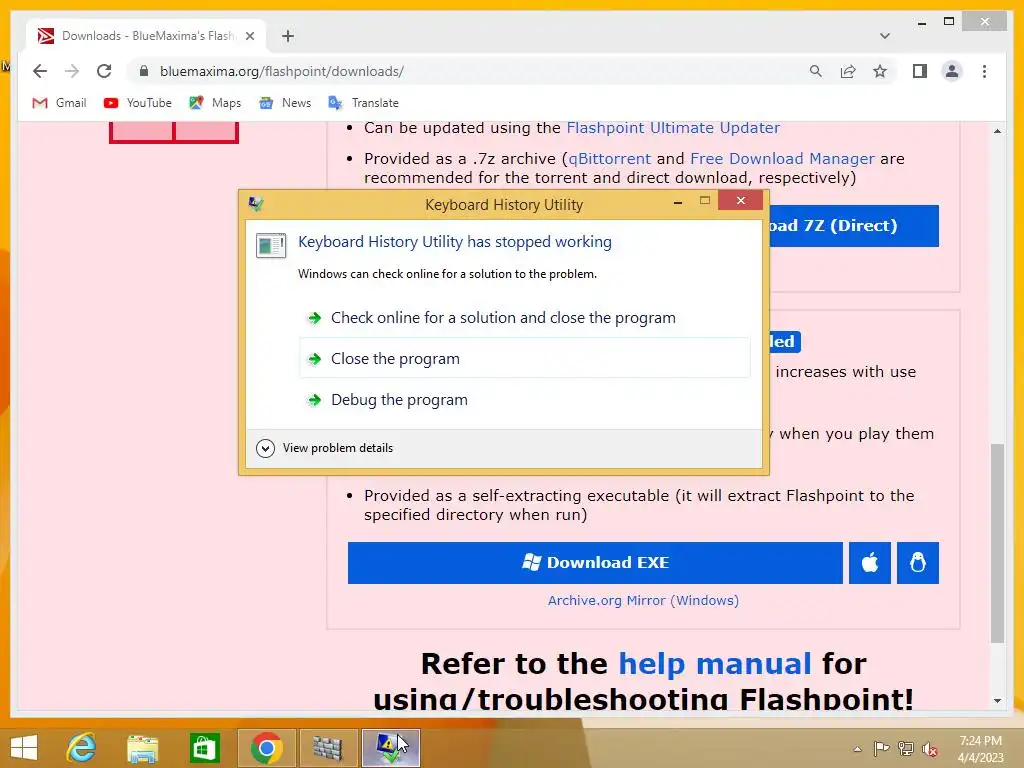Open the Translate bookmark
The image size is (1024, 768).
[363, 103]
